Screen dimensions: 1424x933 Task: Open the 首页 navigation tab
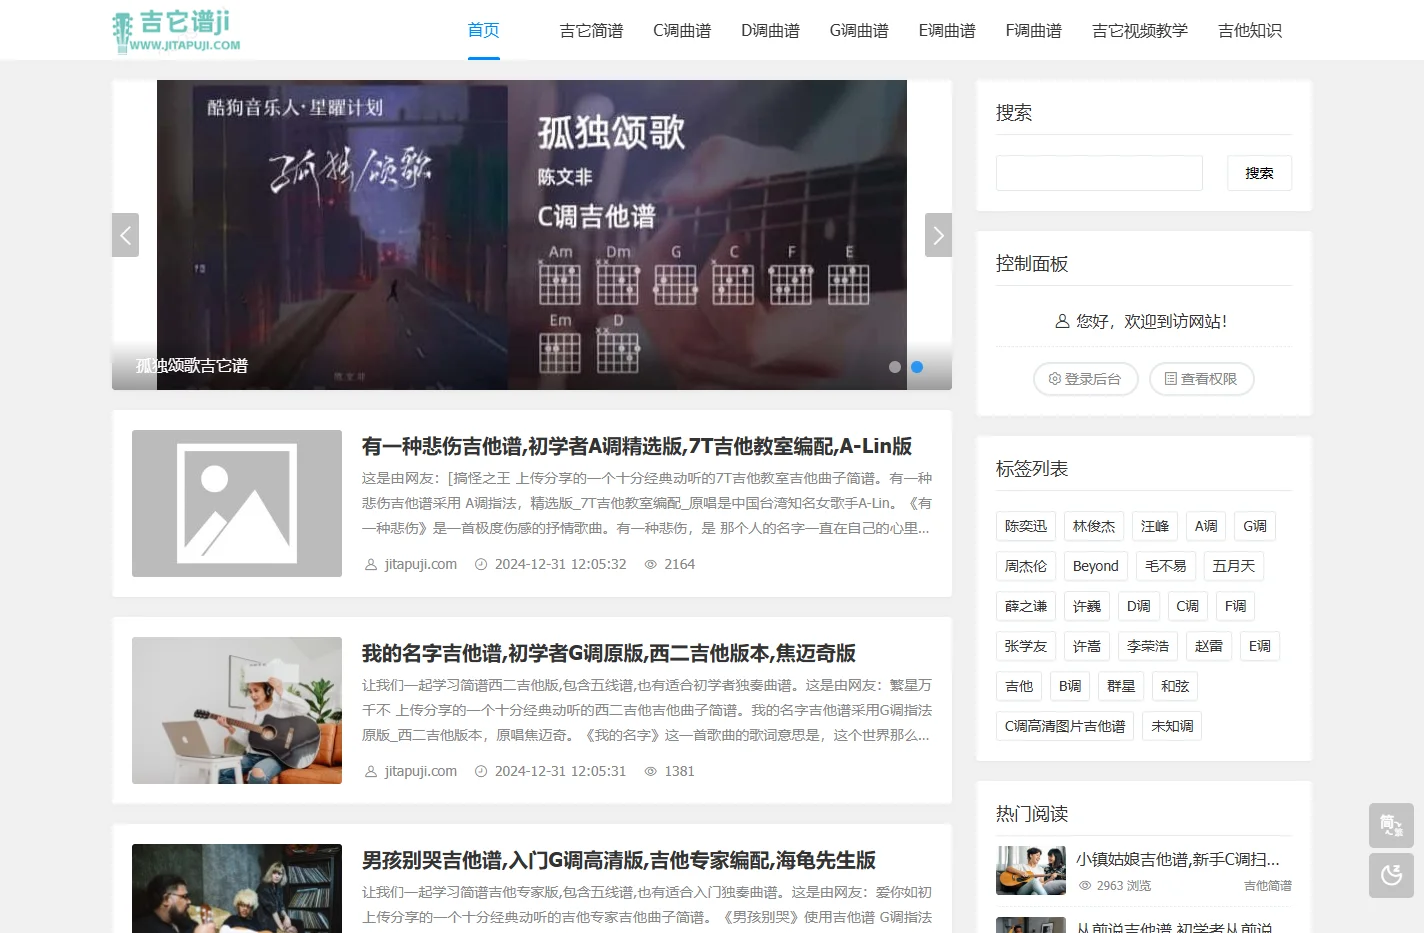coord(484,30)
